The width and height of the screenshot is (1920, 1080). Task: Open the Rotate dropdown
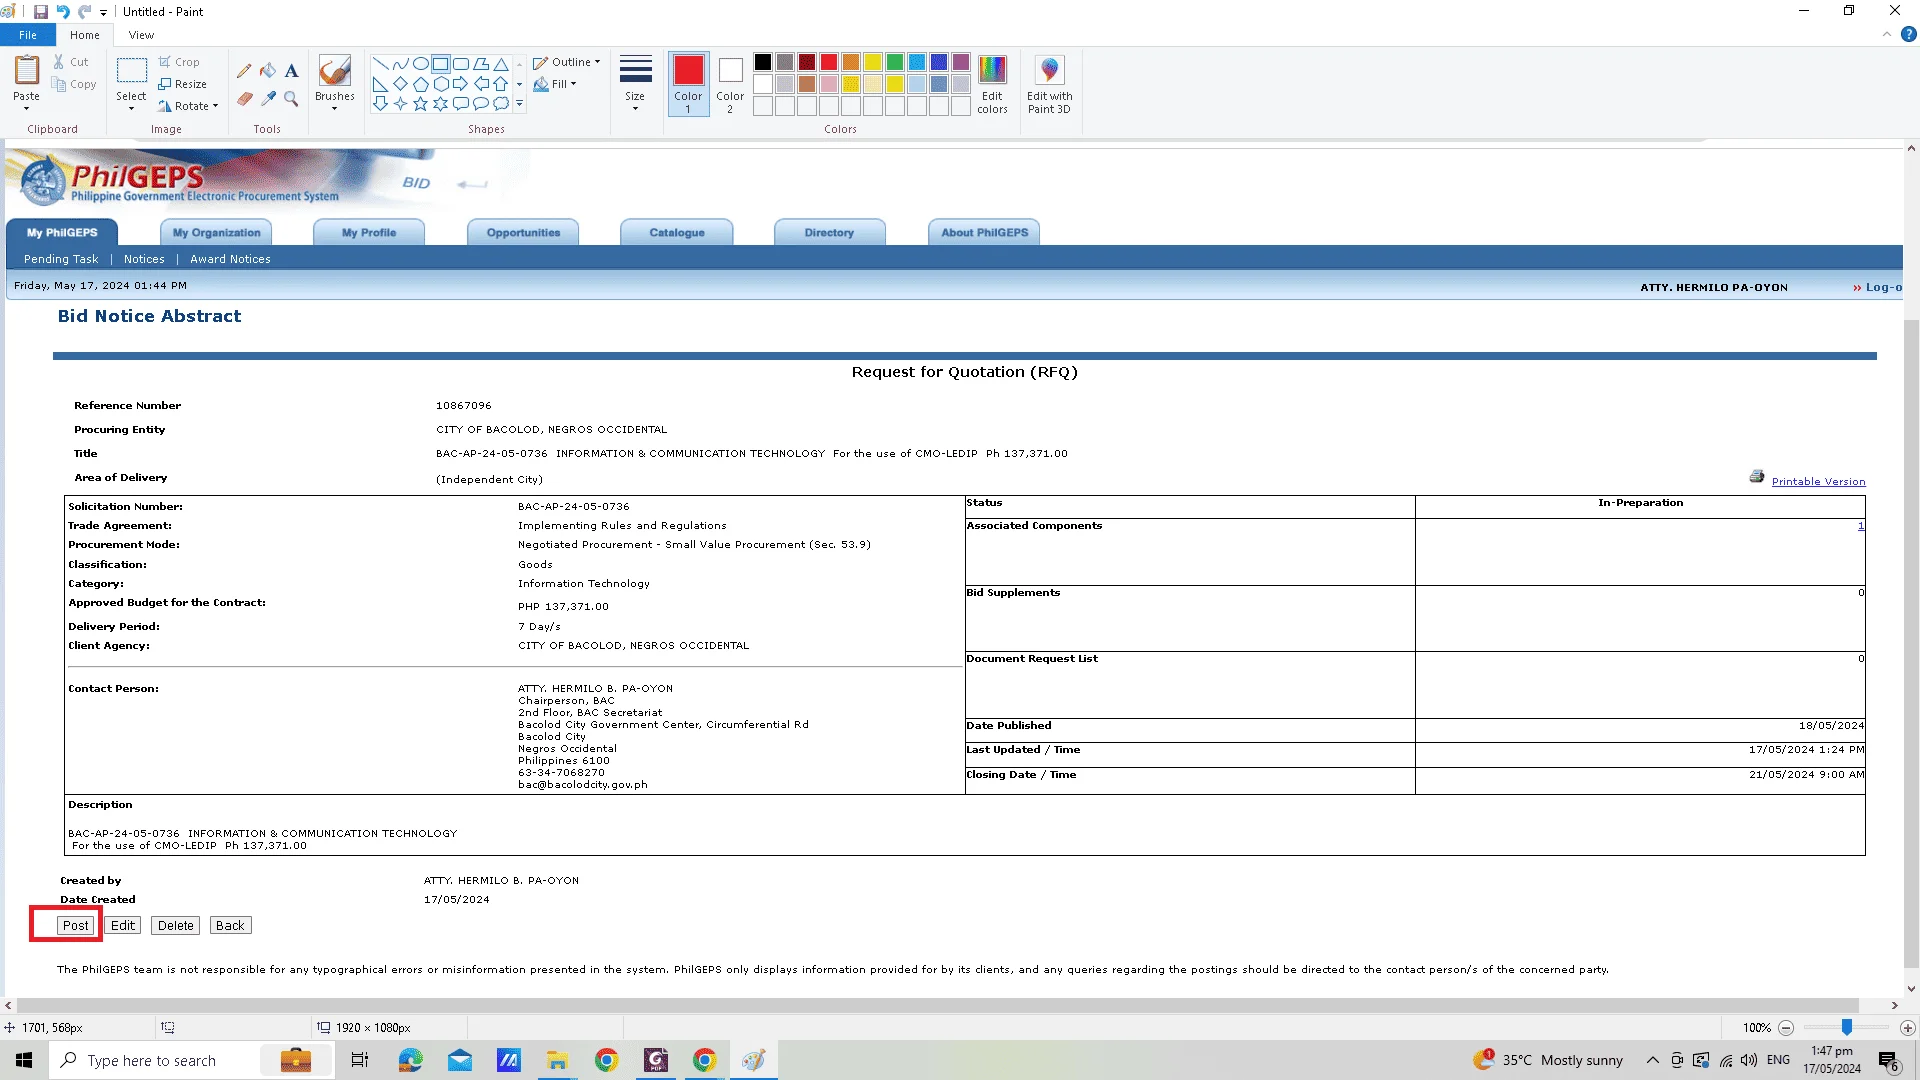coord(188,106)
